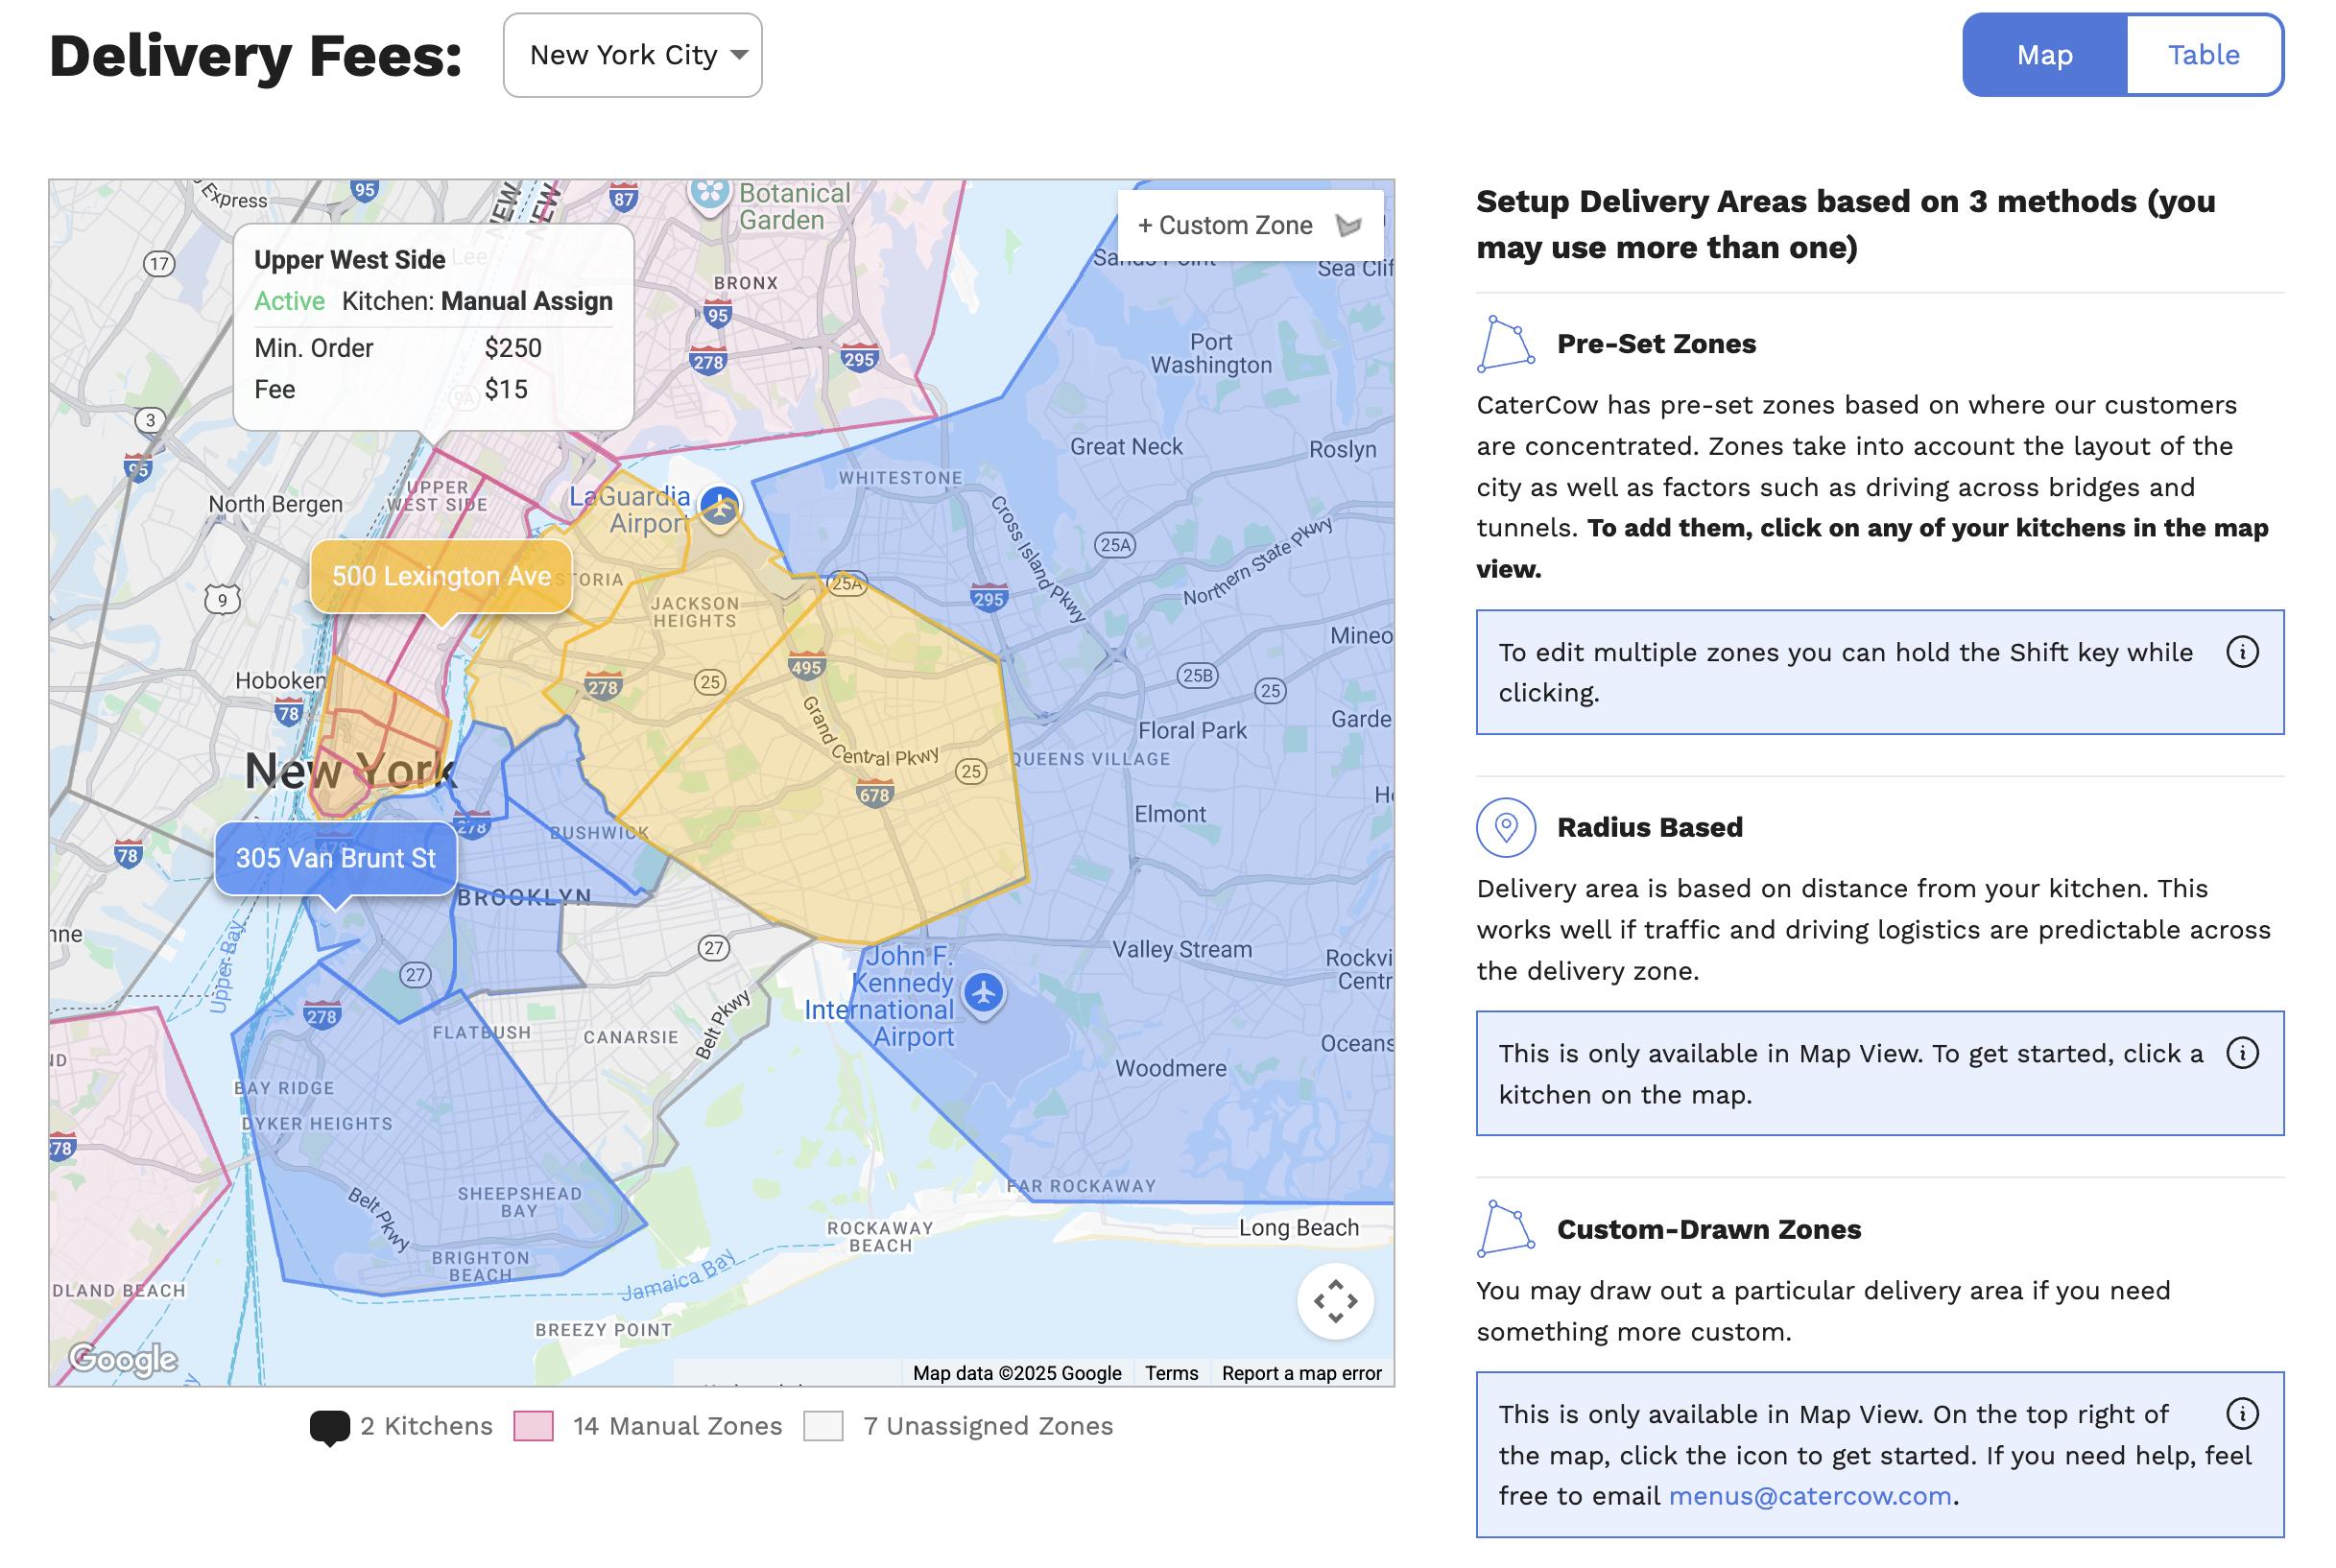
Task: Click the Radius Based pin icon
Action: point(1506,827)
